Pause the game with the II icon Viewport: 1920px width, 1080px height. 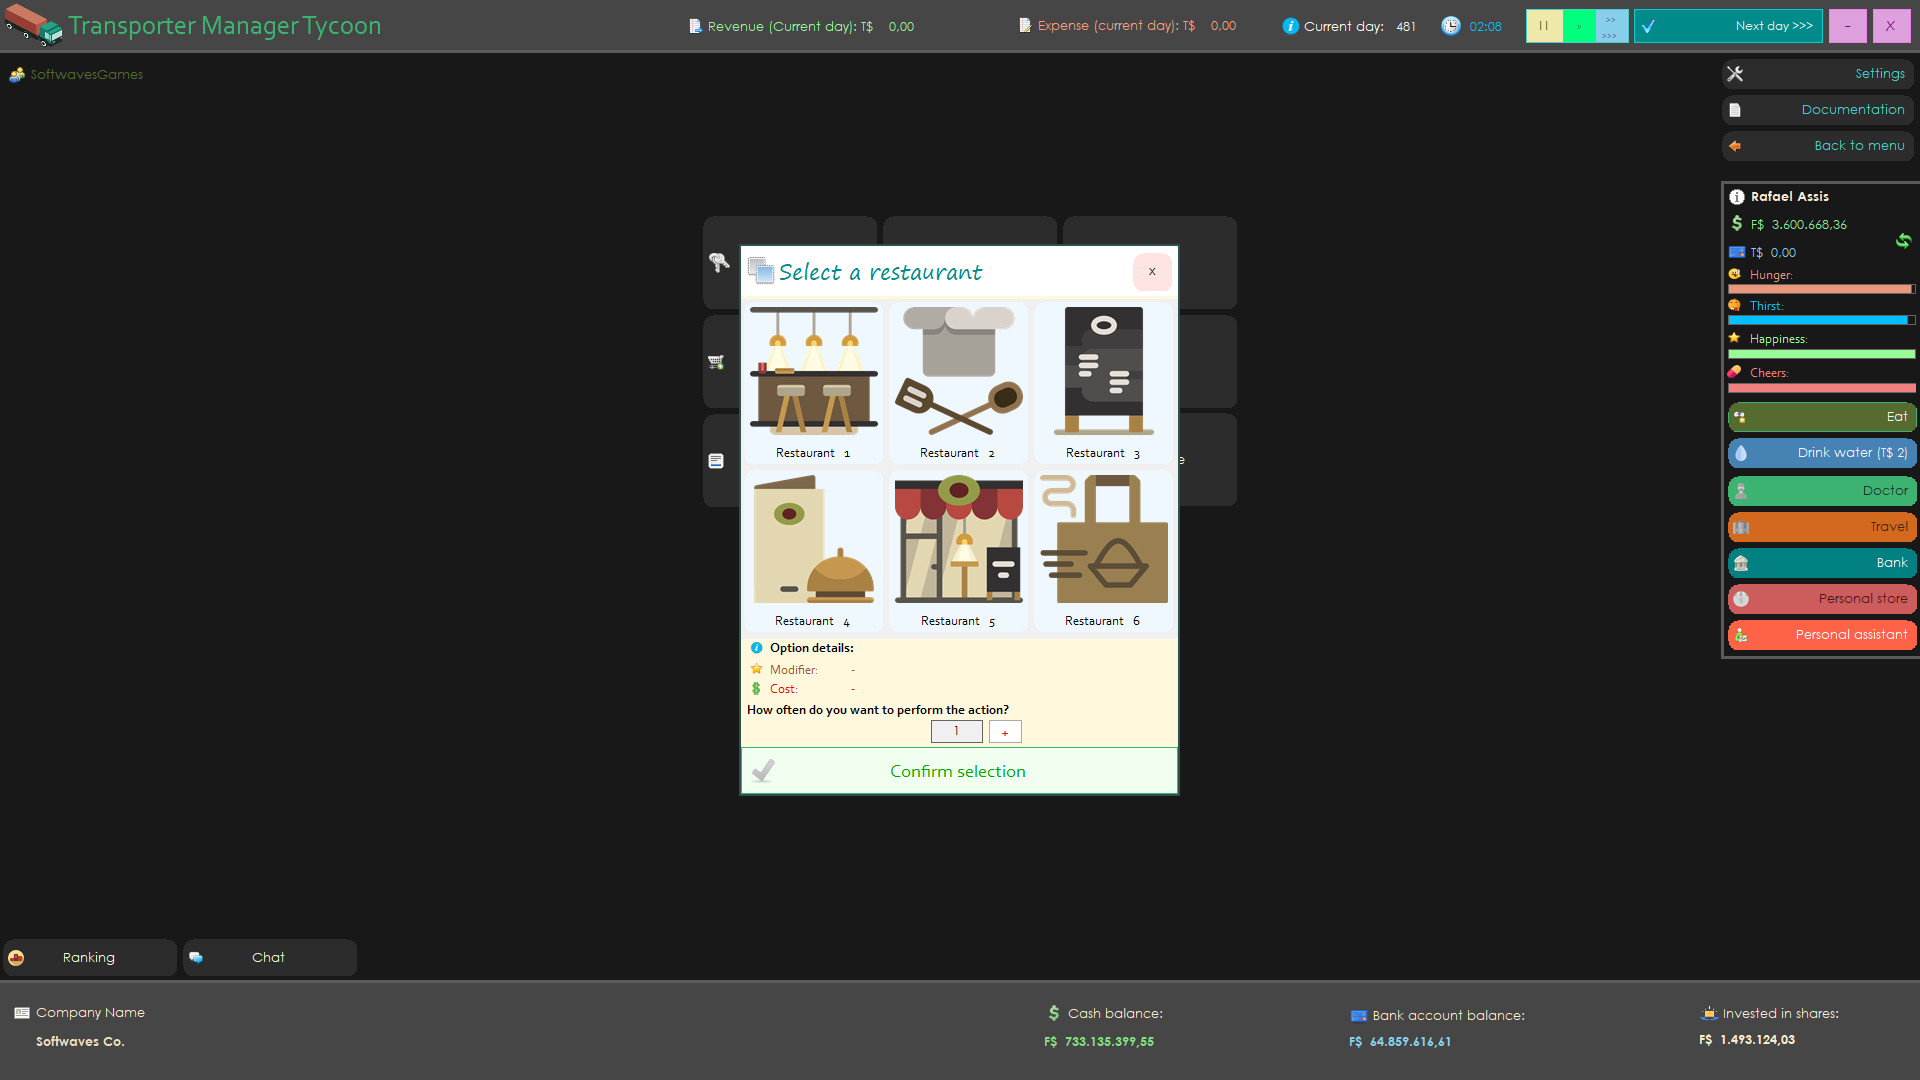[x=1544, y=25]
